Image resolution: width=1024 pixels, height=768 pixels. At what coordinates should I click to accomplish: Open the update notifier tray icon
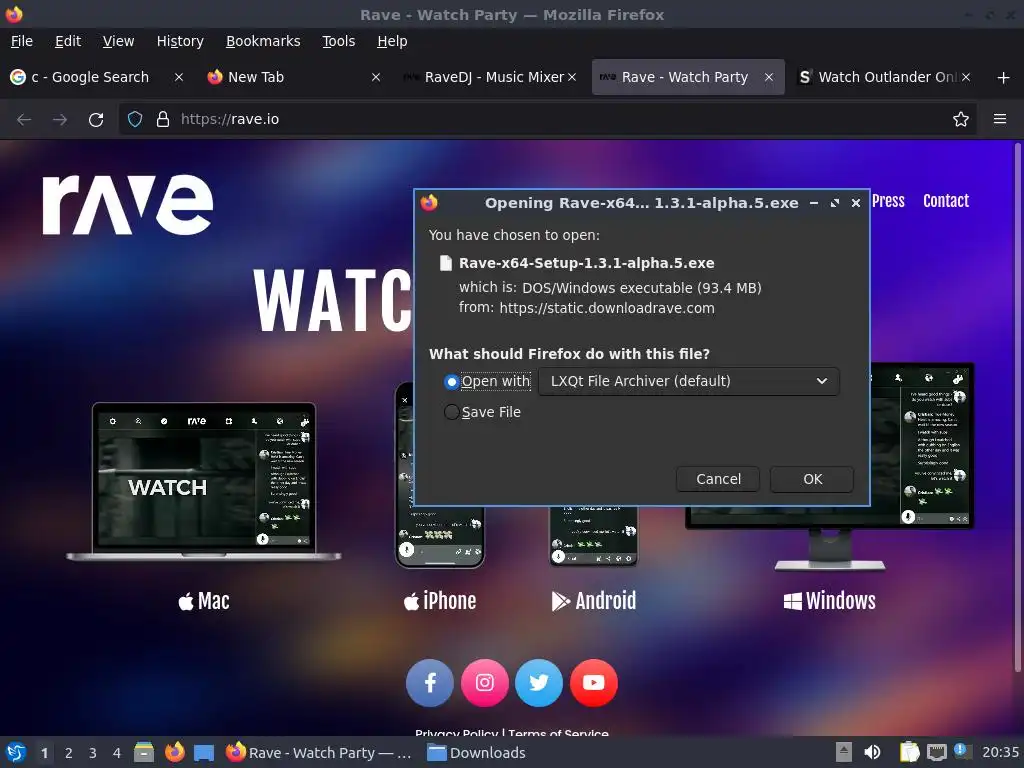pyautogui.click(x=962, y=751)
